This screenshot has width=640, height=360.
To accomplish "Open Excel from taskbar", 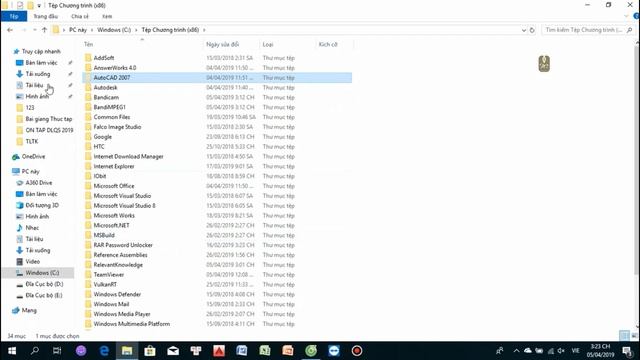I will 265,351.
